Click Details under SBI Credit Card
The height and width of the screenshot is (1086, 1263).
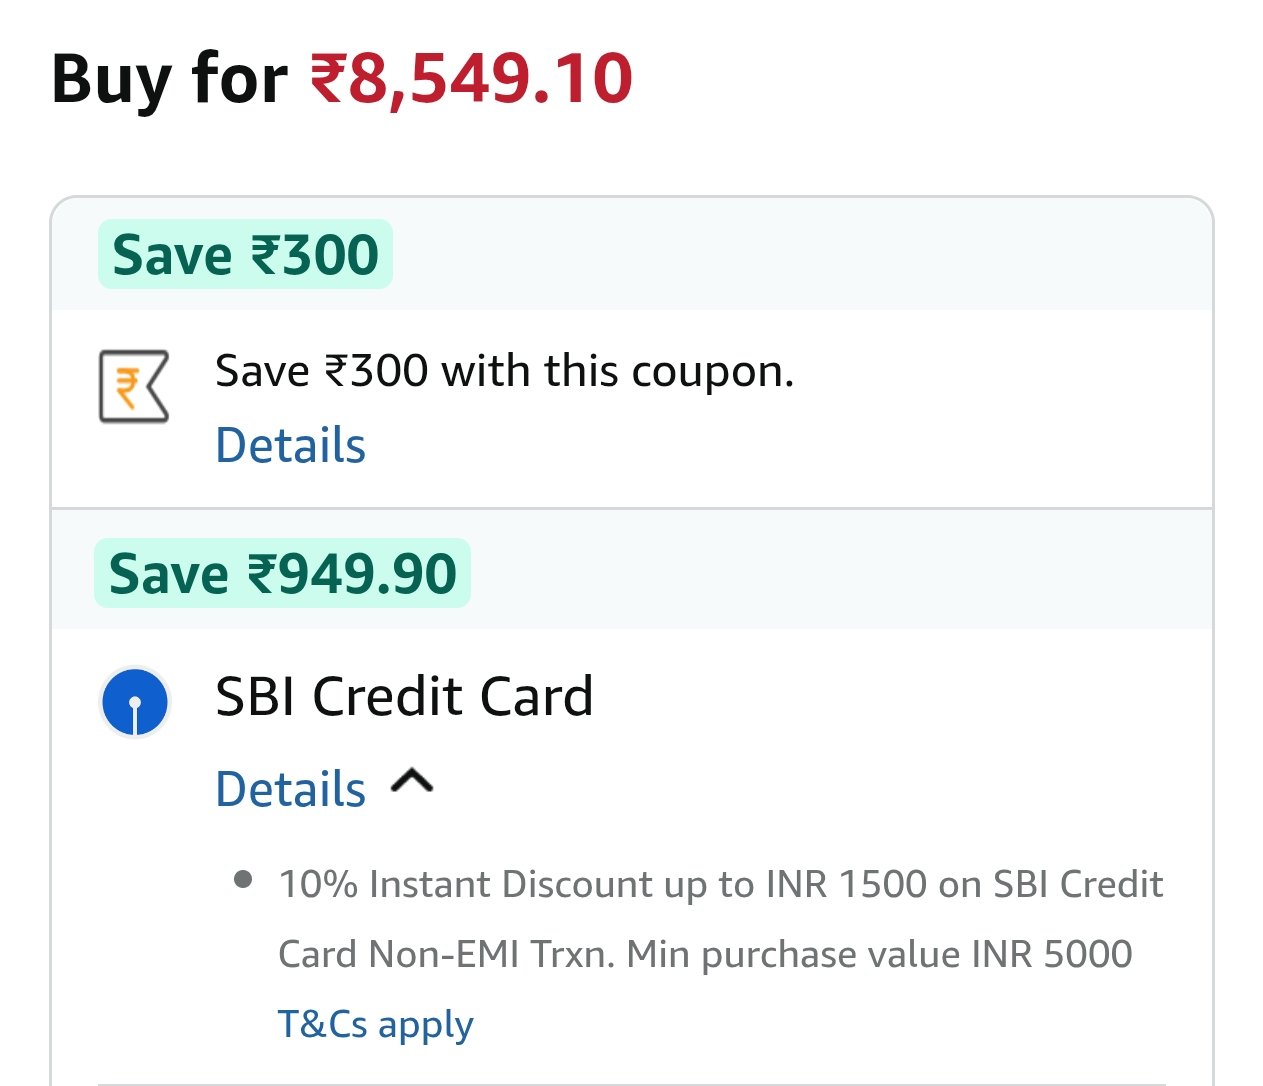pyautogui.click(x=290, y=789)
